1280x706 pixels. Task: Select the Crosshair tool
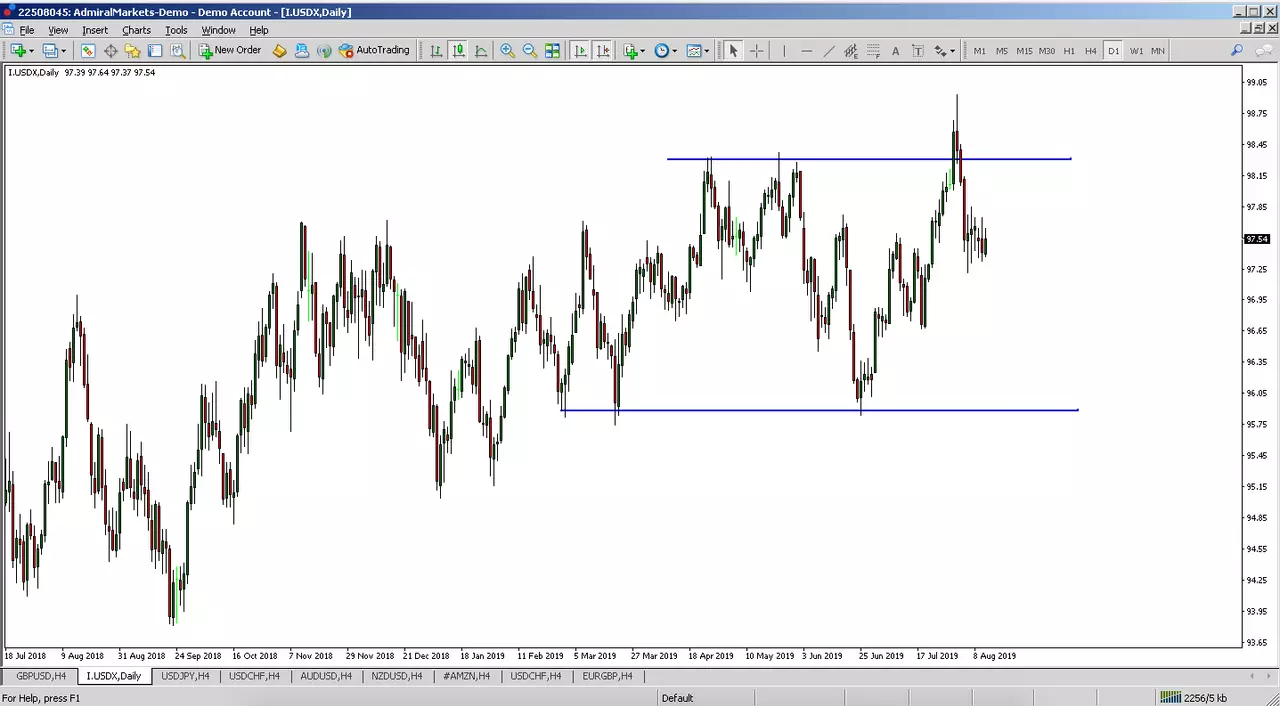point(757,51)
